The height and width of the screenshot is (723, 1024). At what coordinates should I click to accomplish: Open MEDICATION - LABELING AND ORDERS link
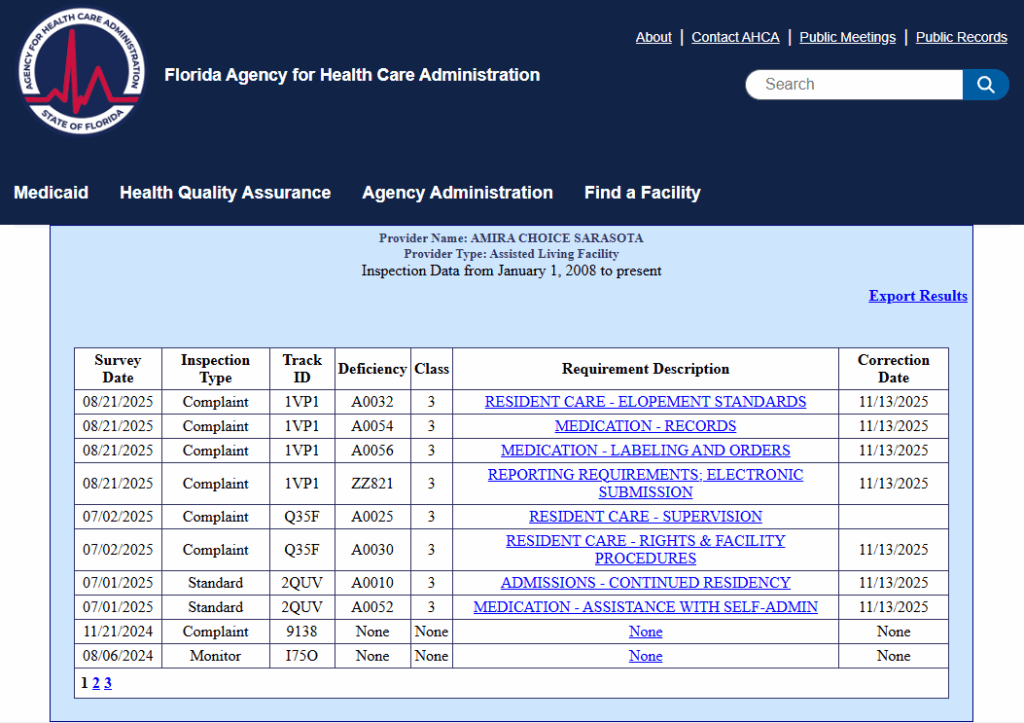[645, 450]
